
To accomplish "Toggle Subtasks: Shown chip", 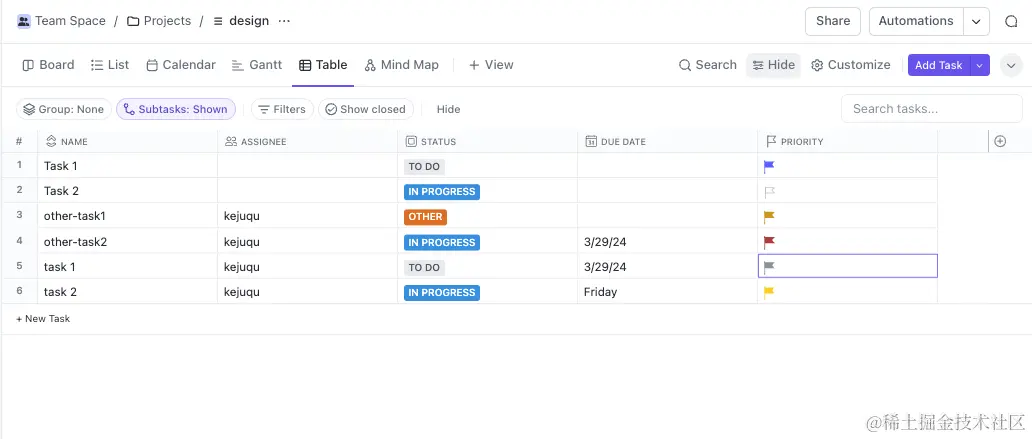I will 176,109.
